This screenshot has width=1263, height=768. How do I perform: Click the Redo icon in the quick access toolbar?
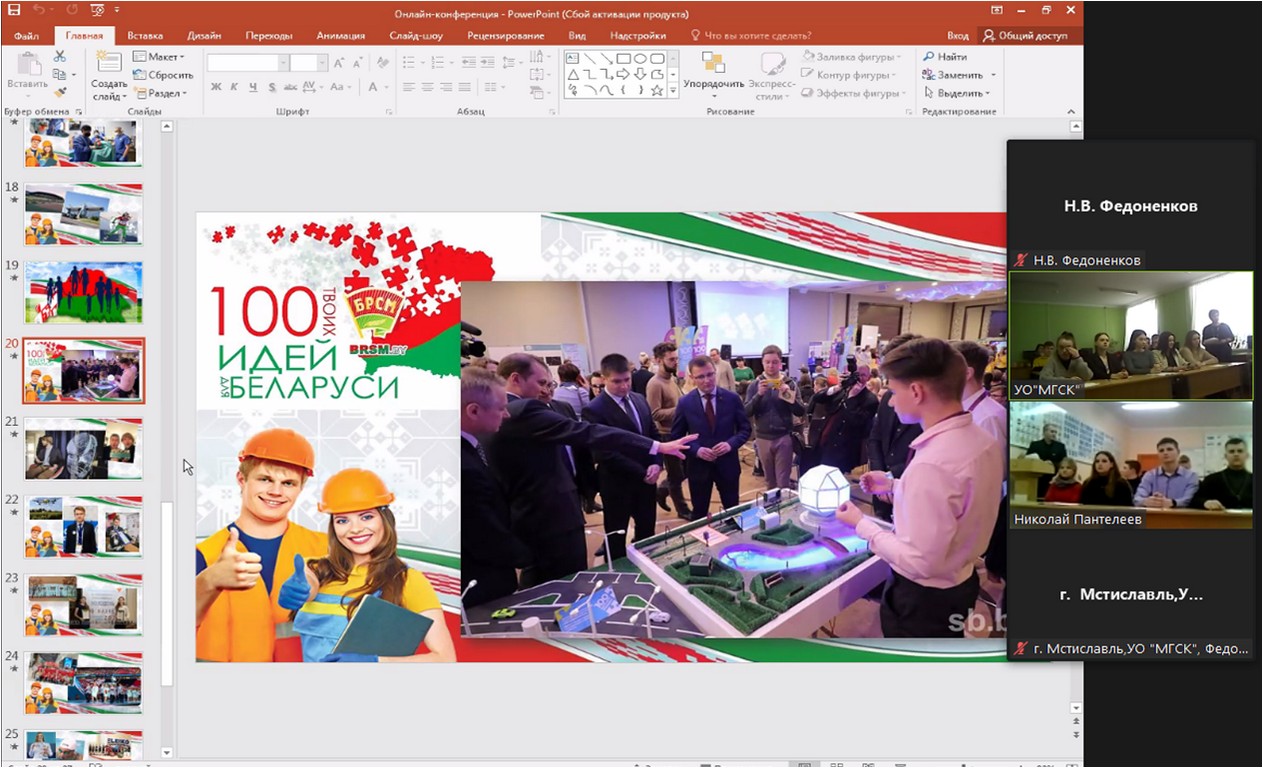(70, 10)
